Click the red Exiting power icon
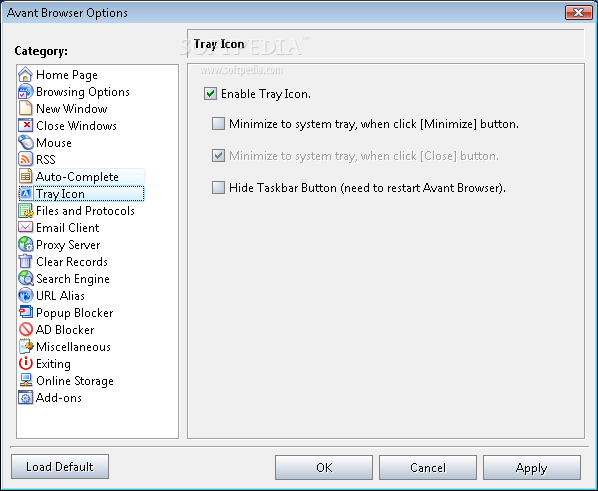 tap(25, 364)
